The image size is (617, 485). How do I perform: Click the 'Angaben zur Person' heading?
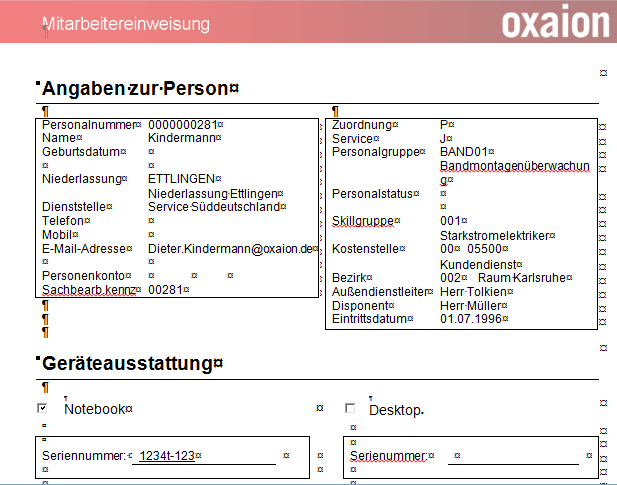coord(137,89)
